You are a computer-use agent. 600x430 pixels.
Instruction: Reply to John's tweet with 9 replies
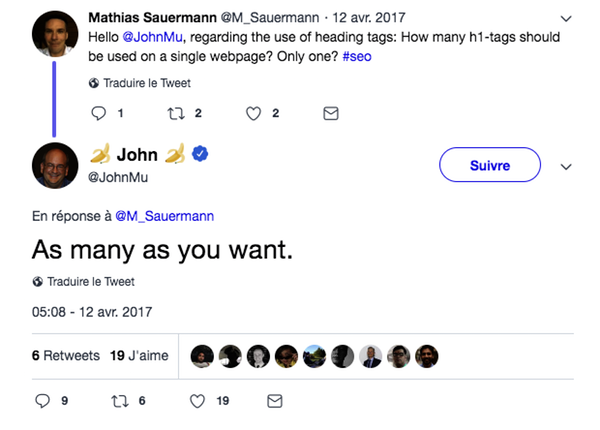[x=42, y=401]
